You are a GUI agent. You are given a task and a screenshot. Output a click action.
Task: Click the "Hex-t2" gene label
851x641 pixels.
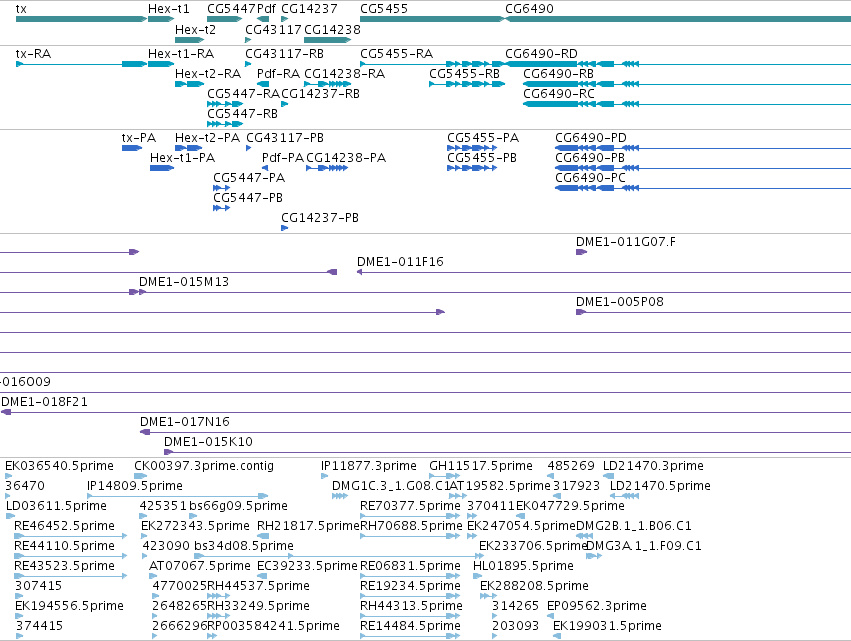(195, 29)
